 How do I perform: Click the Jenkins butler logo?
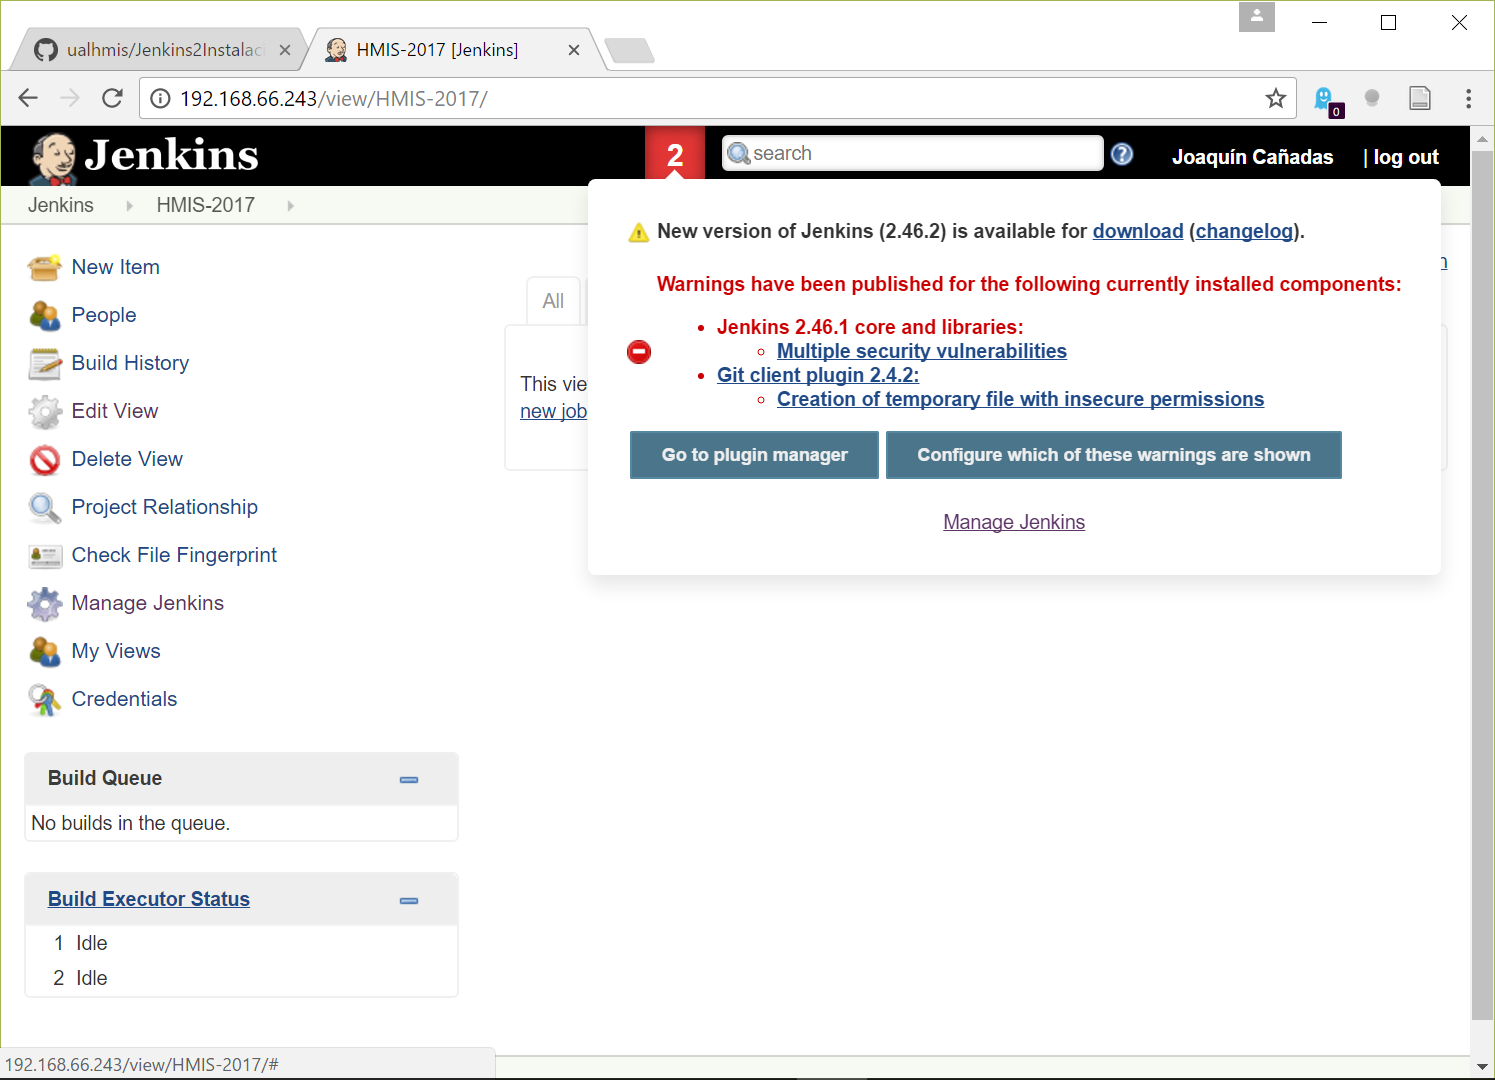point(53,158)
